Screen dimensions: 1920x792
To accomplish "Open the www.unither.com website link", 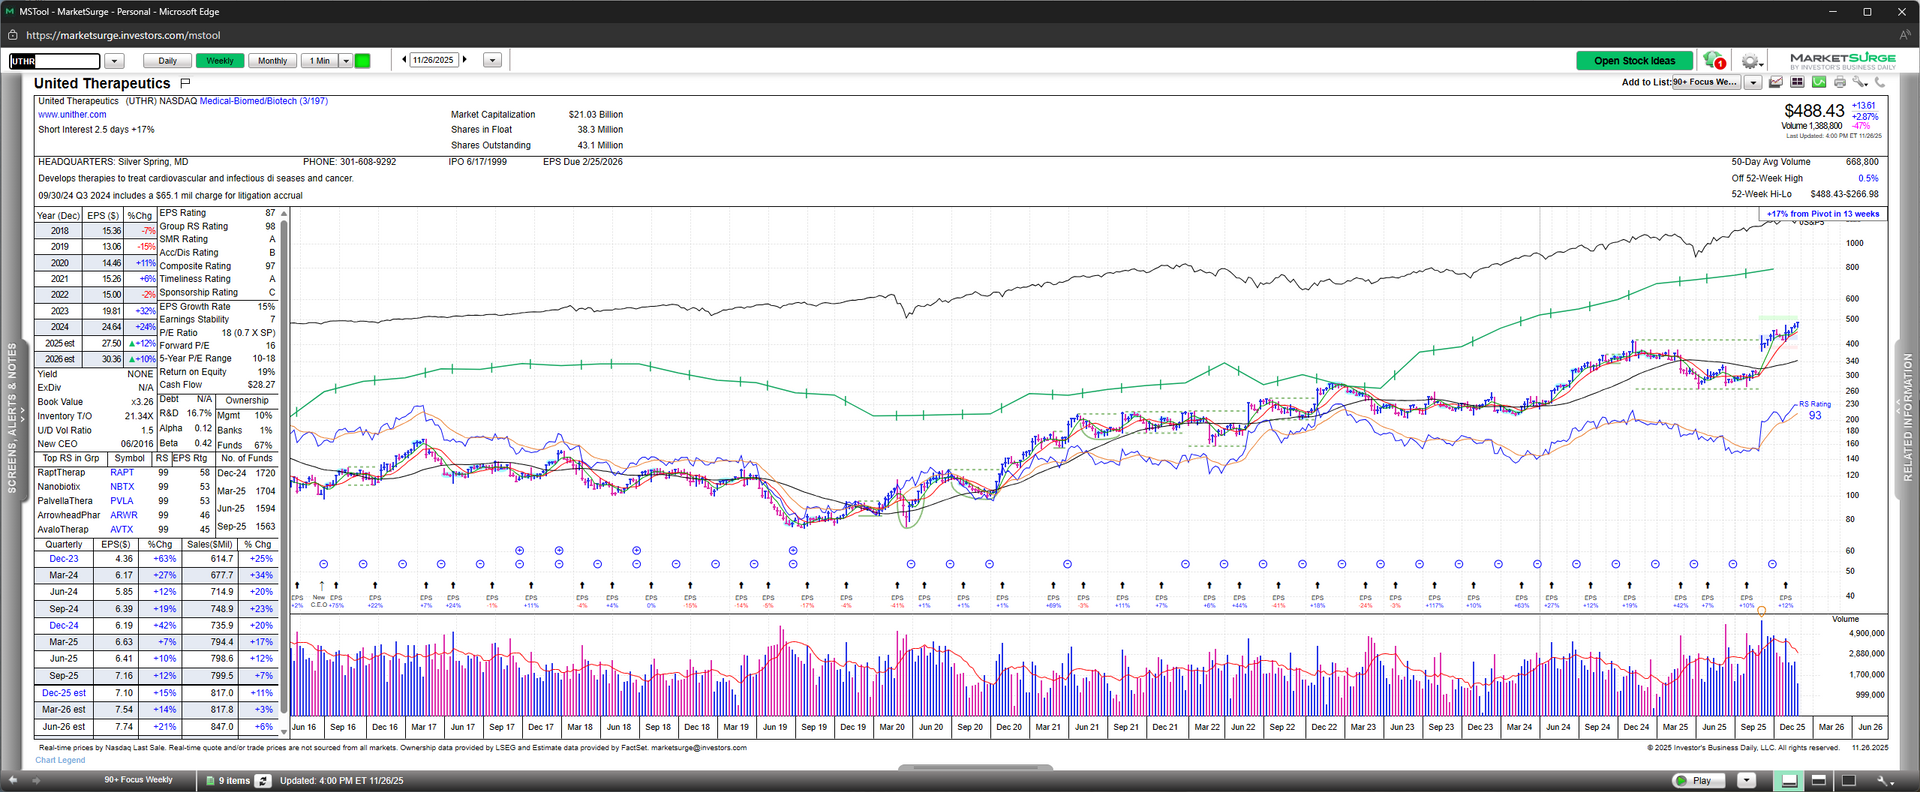I will click(72, 115).
